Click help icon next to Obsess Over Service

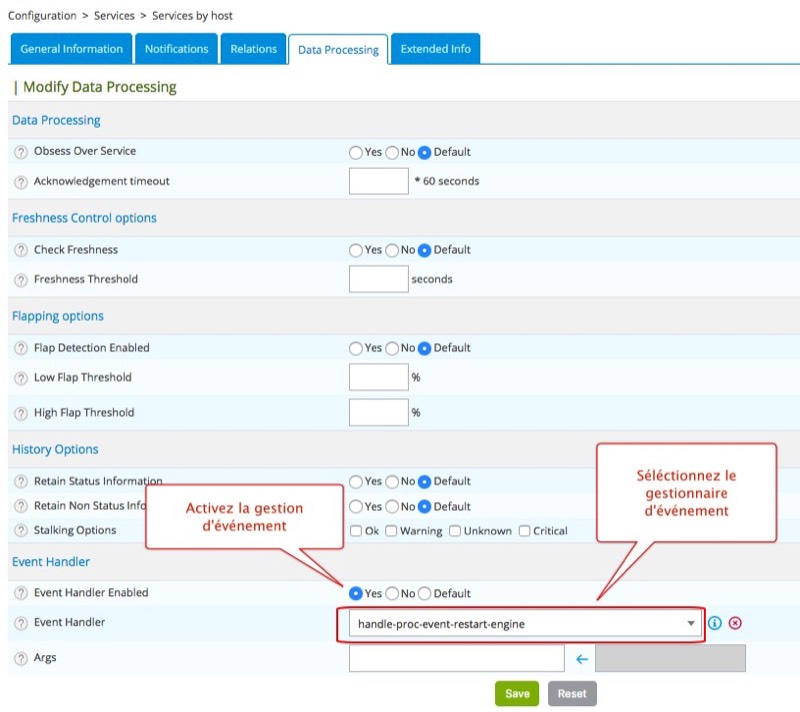pos(21,152)
